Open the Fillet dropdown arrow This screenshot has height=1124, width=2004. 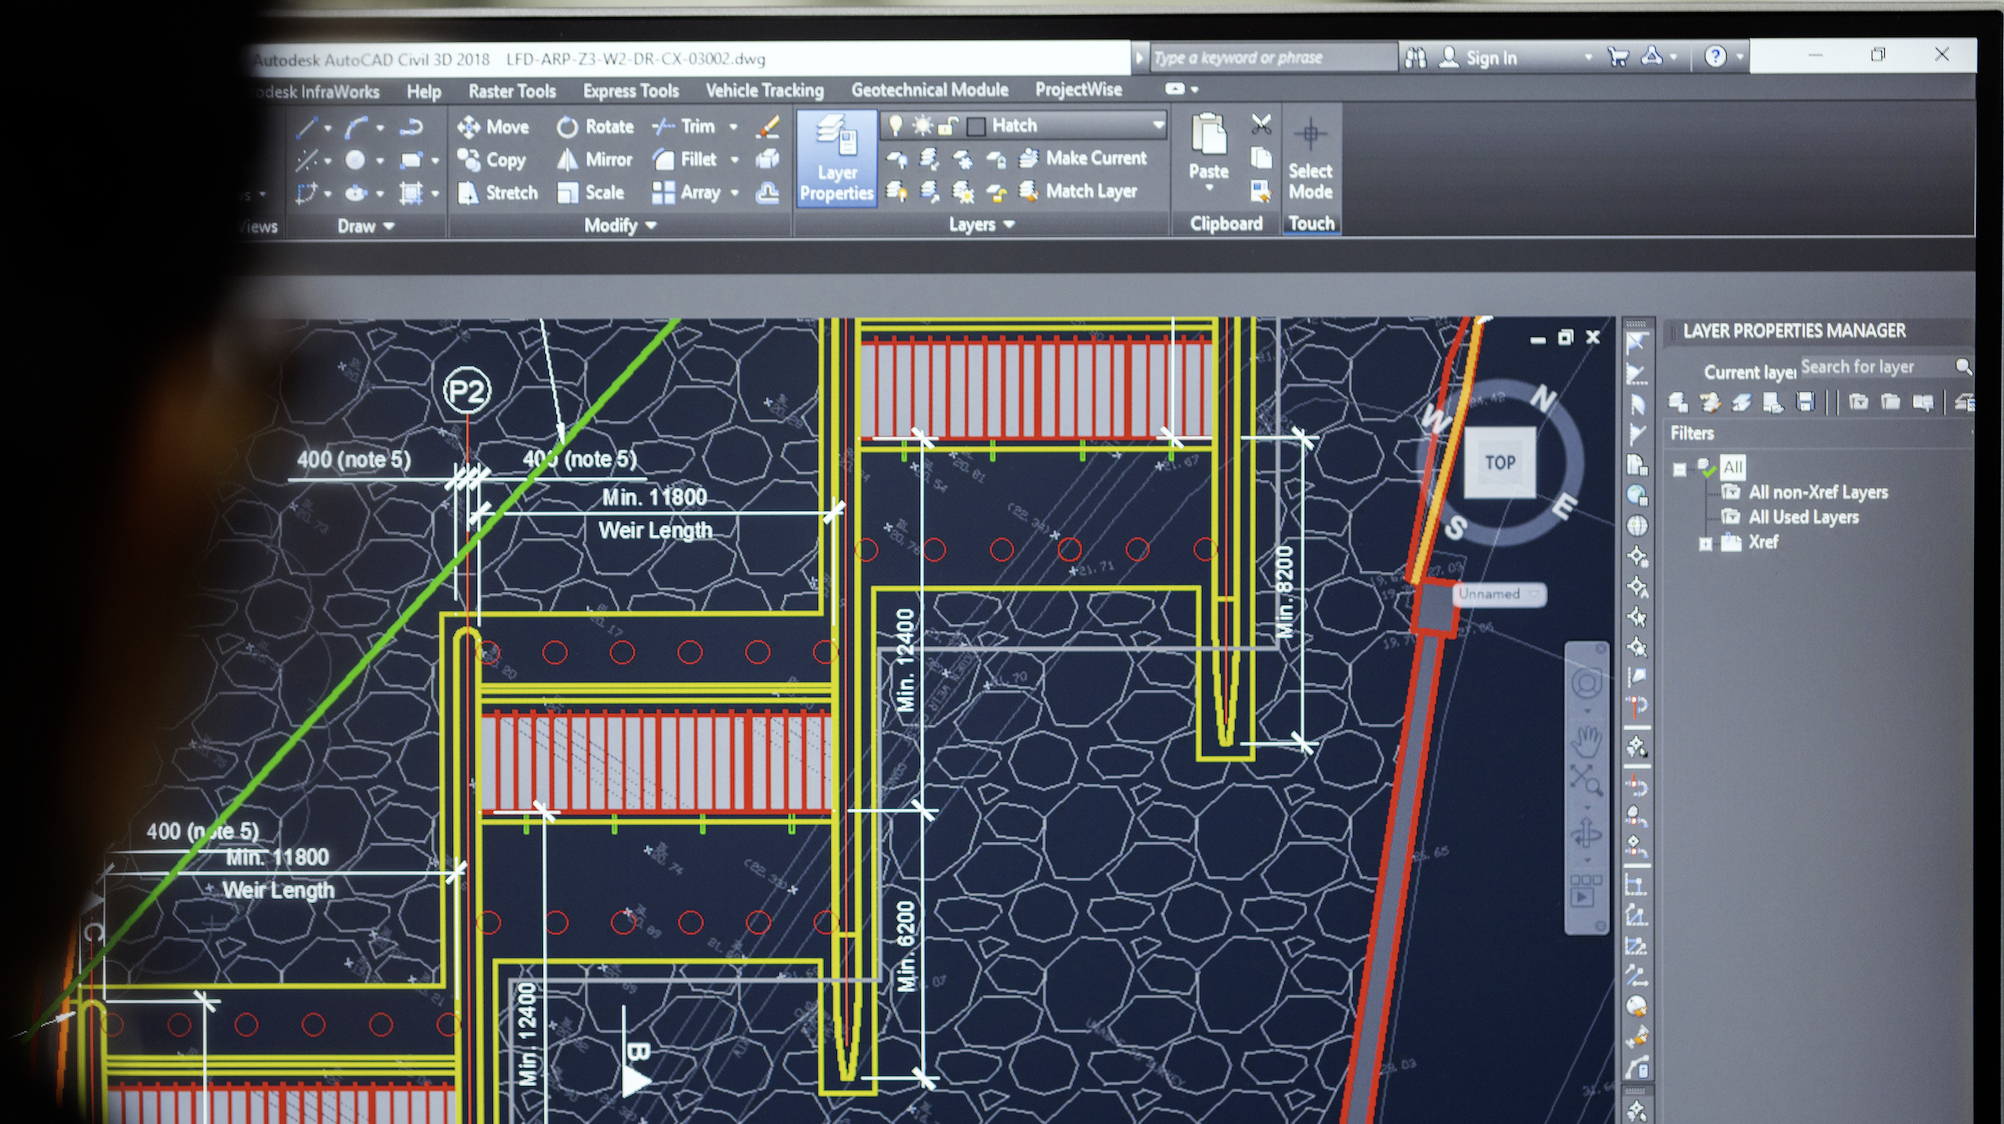[x=734, y=160]
